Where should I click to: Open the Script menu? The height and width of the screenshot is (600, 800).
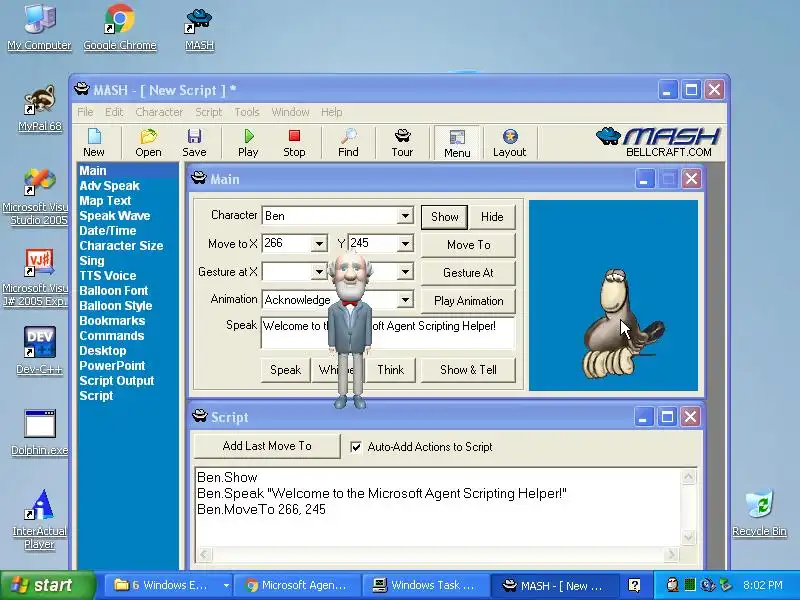209,112
